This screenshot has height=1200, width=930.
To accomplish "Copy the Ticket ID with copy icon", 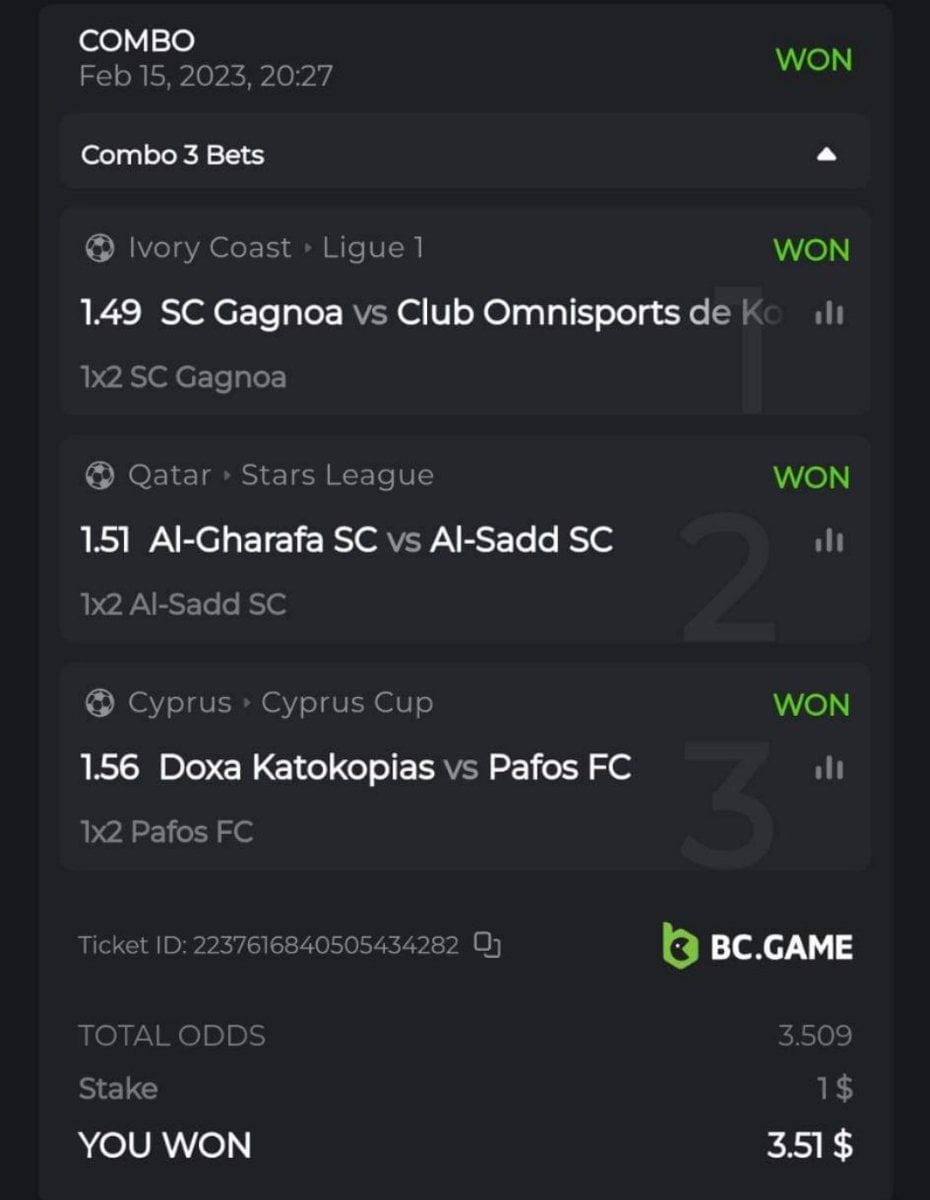I will pos(487,944).
